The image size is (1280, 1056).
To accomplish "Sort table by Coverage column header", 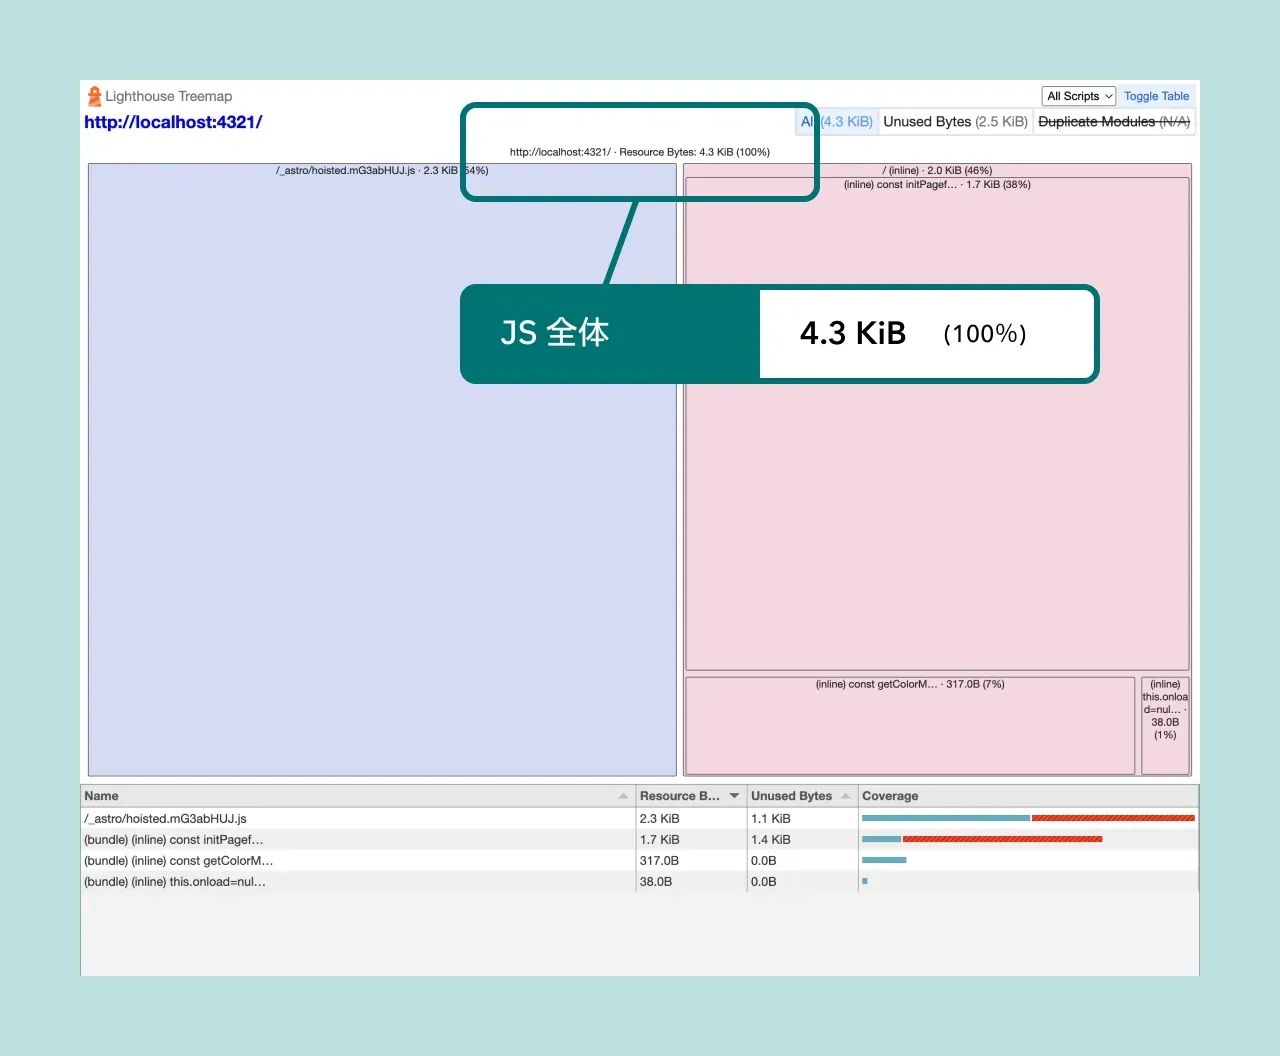I will click(x=890, y=796).
